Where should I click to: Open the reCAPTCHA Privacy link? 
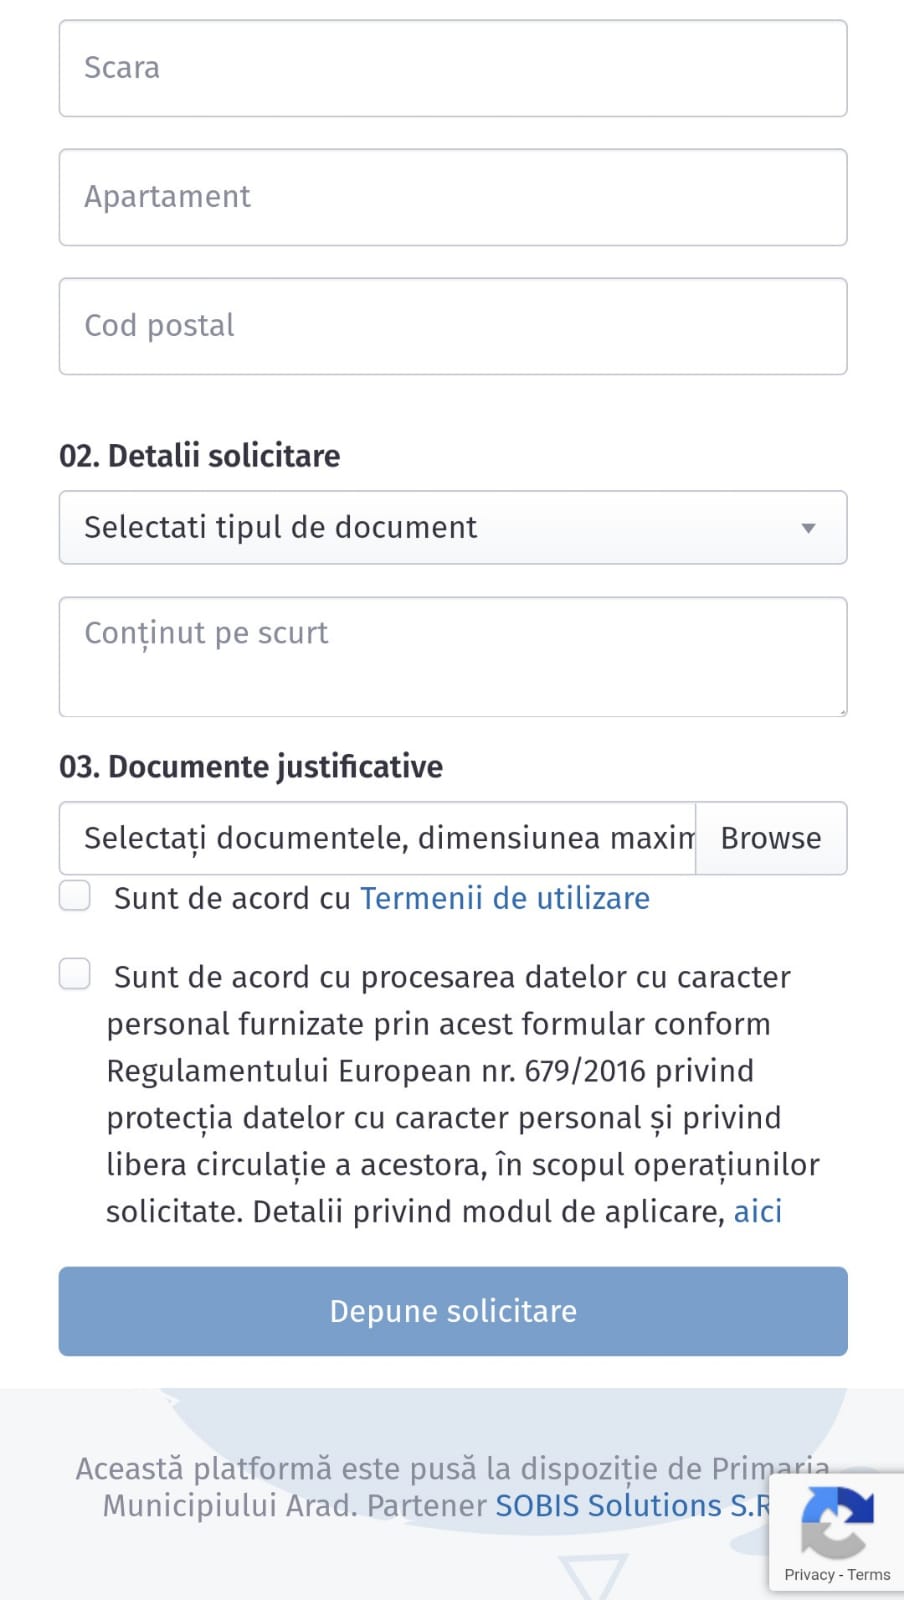point(808,1574)
